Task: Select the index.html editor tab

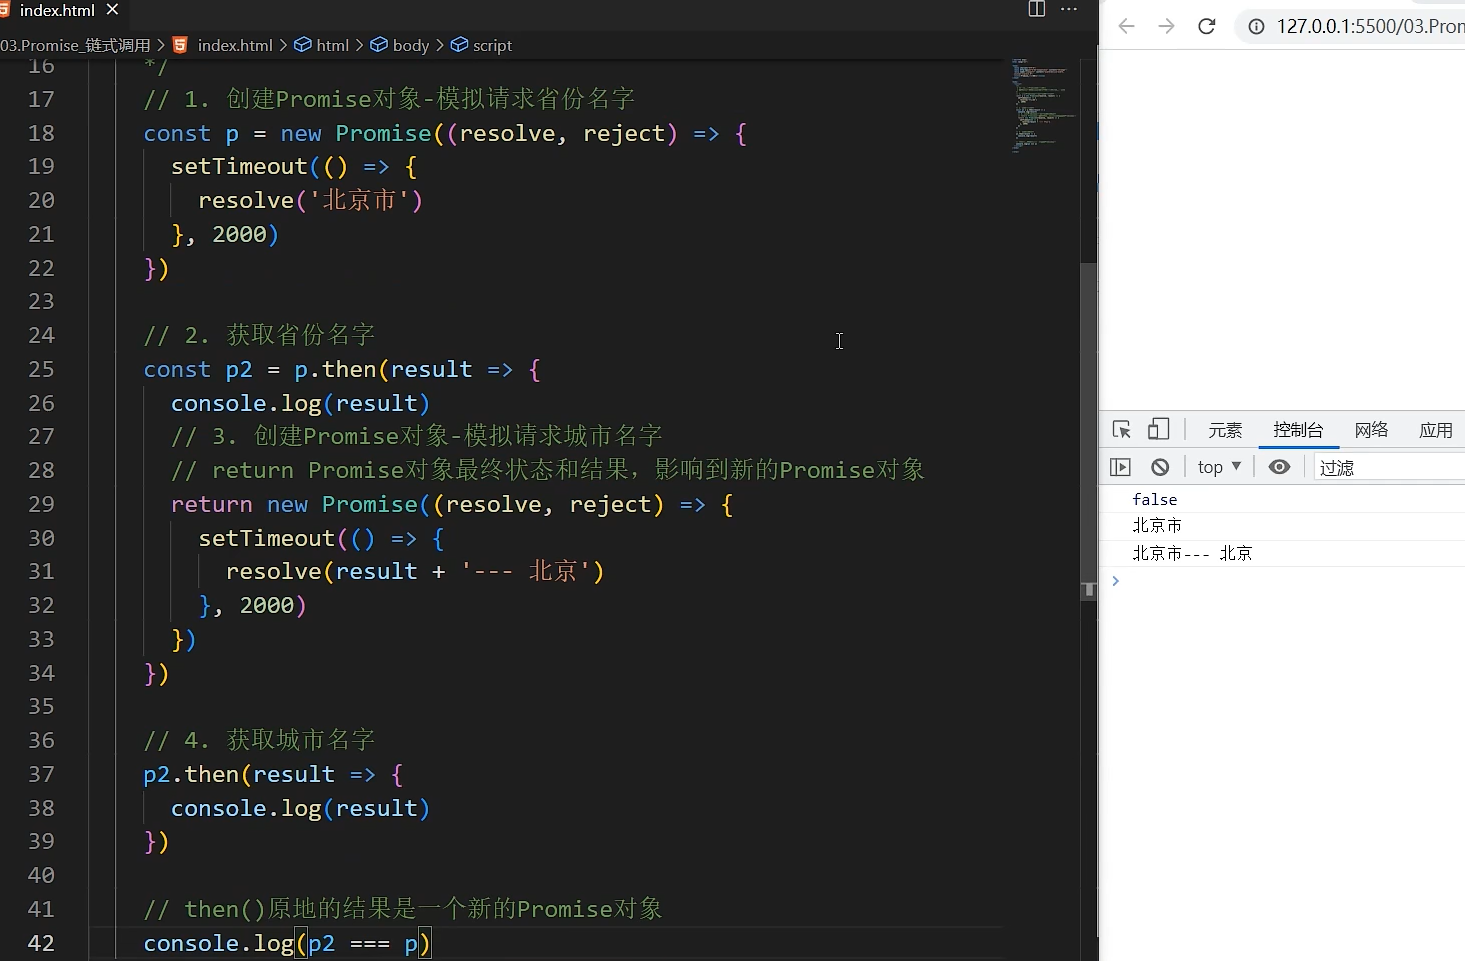Action: 55,10
